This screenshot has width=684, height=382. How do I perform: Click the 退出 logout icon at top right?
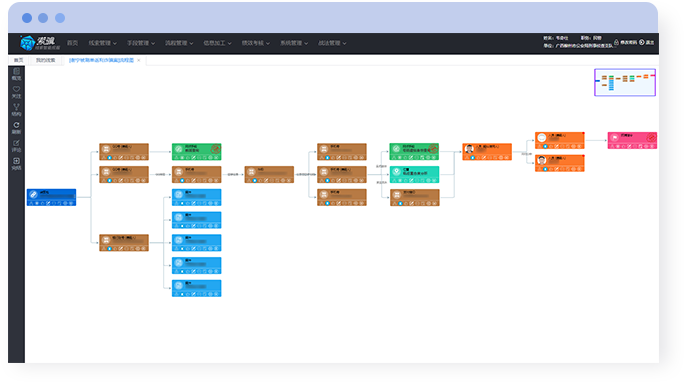pyautogui.click(x=642, y=42)
